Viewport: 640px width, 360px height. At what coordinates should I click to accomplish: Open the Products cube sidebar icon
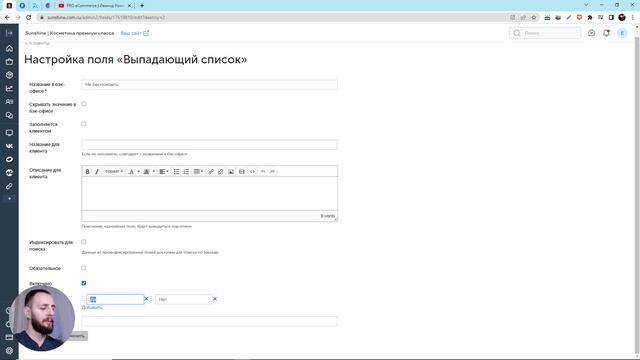[9, 75]
